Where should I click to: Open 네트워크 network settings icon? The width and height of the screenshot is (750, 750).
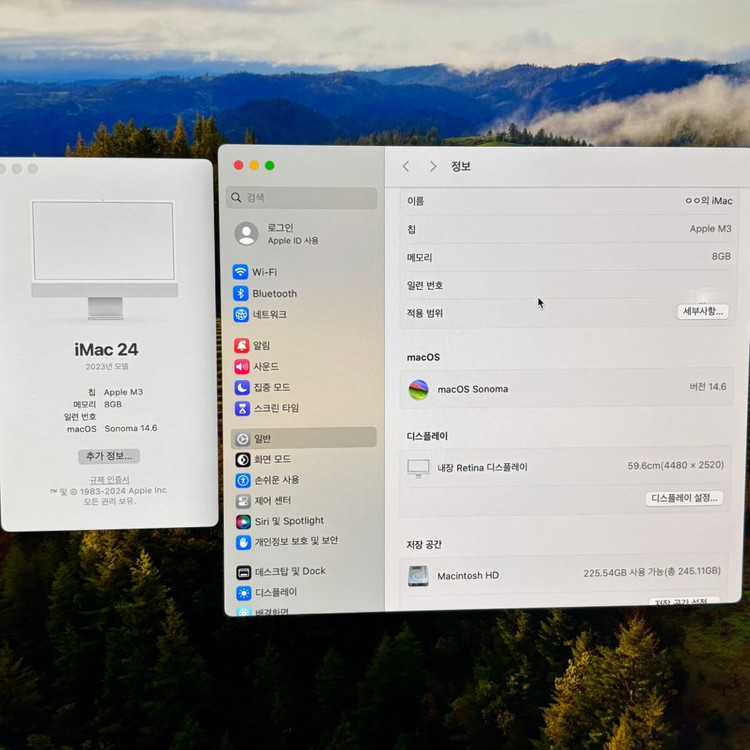[x=241, y=314]
